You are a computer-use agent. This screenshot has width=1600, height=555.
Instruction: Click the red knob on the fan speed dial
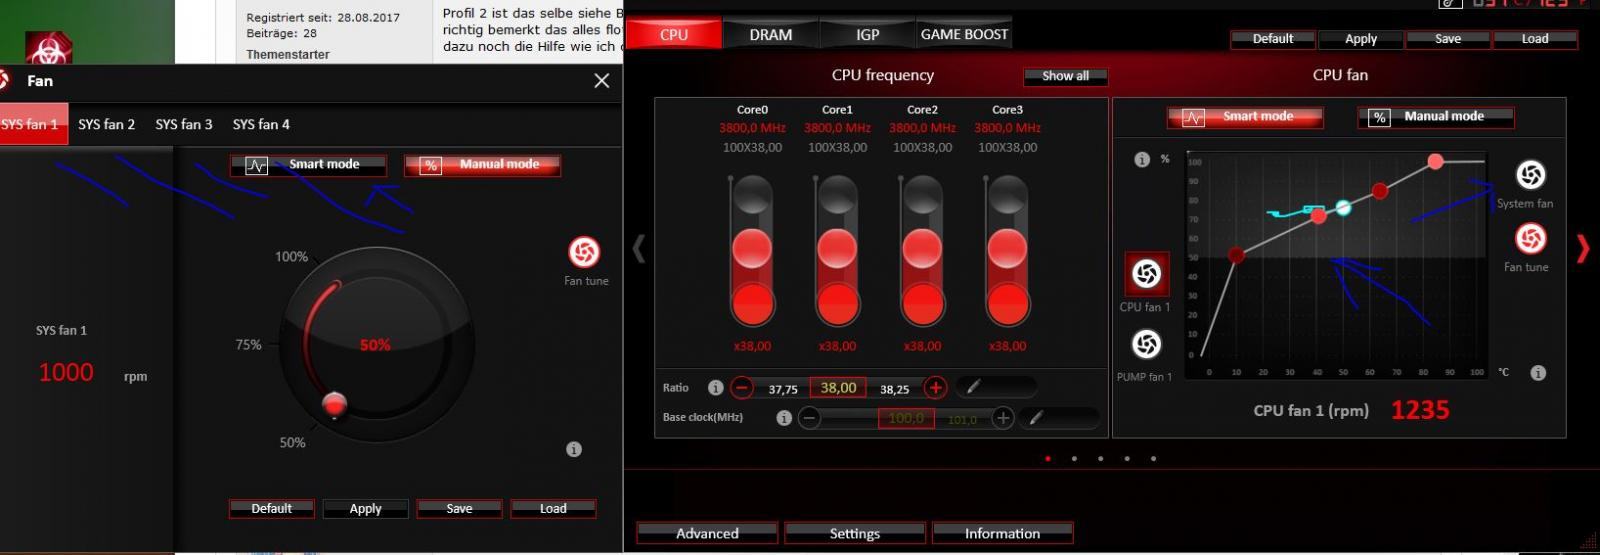pyautogui.click(x=335, y=403)
